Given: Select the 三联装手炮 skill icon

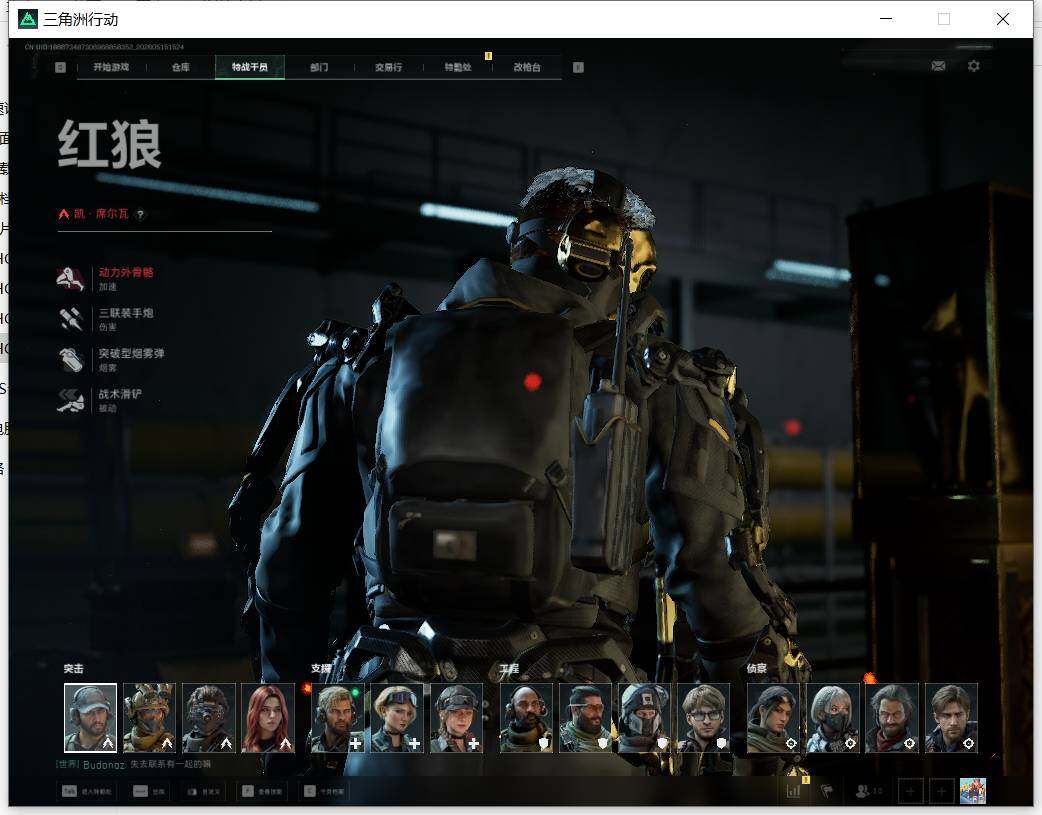Looking at the screenshot, I should tap(70, 319).
